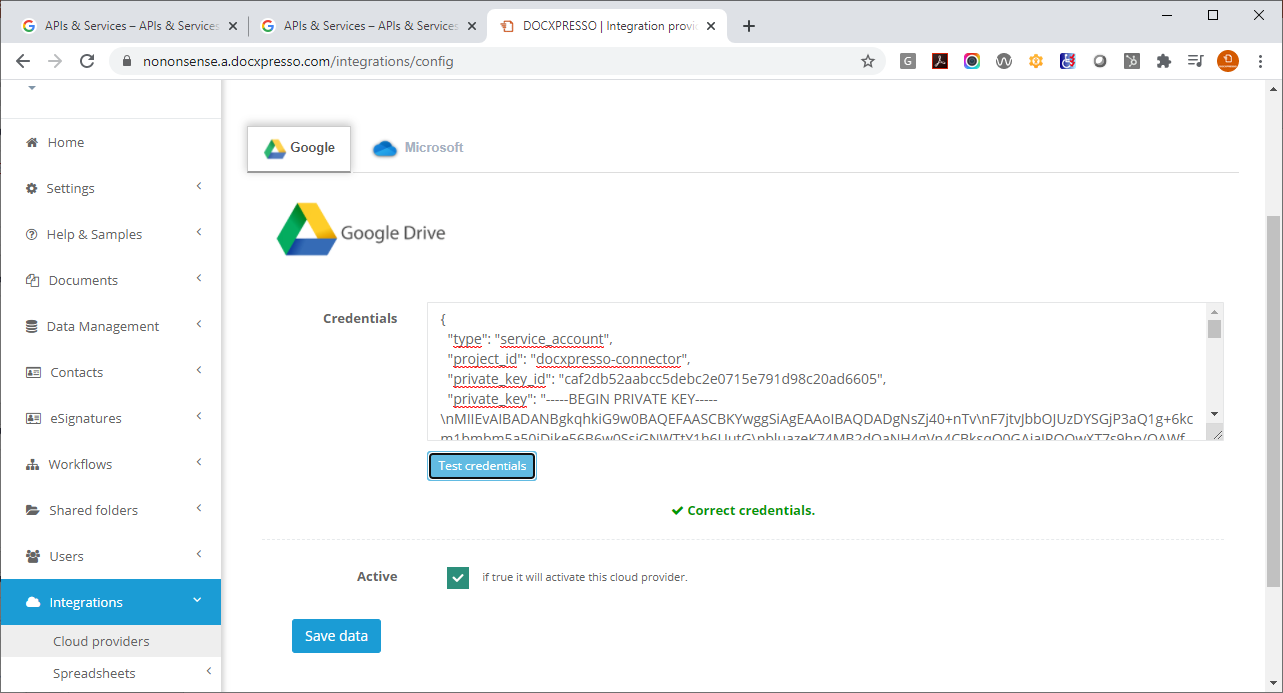Screen dimensions: 1283x693
Task: Open the caret dropdown atop the sidebar
Action: 32,88
